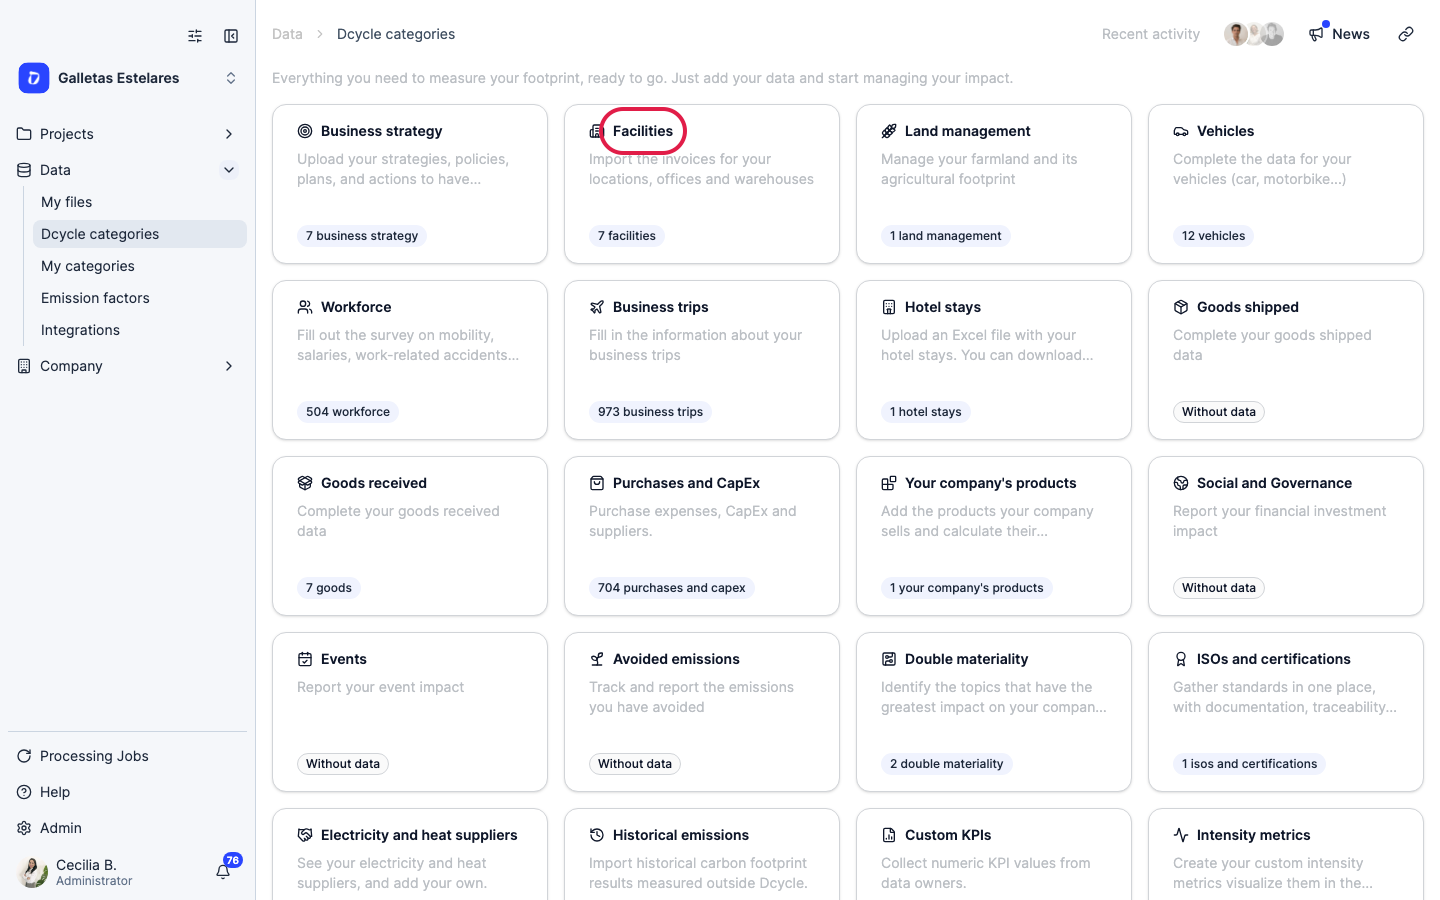Collapse the sidebar panel icon

[x=231, y=36]
